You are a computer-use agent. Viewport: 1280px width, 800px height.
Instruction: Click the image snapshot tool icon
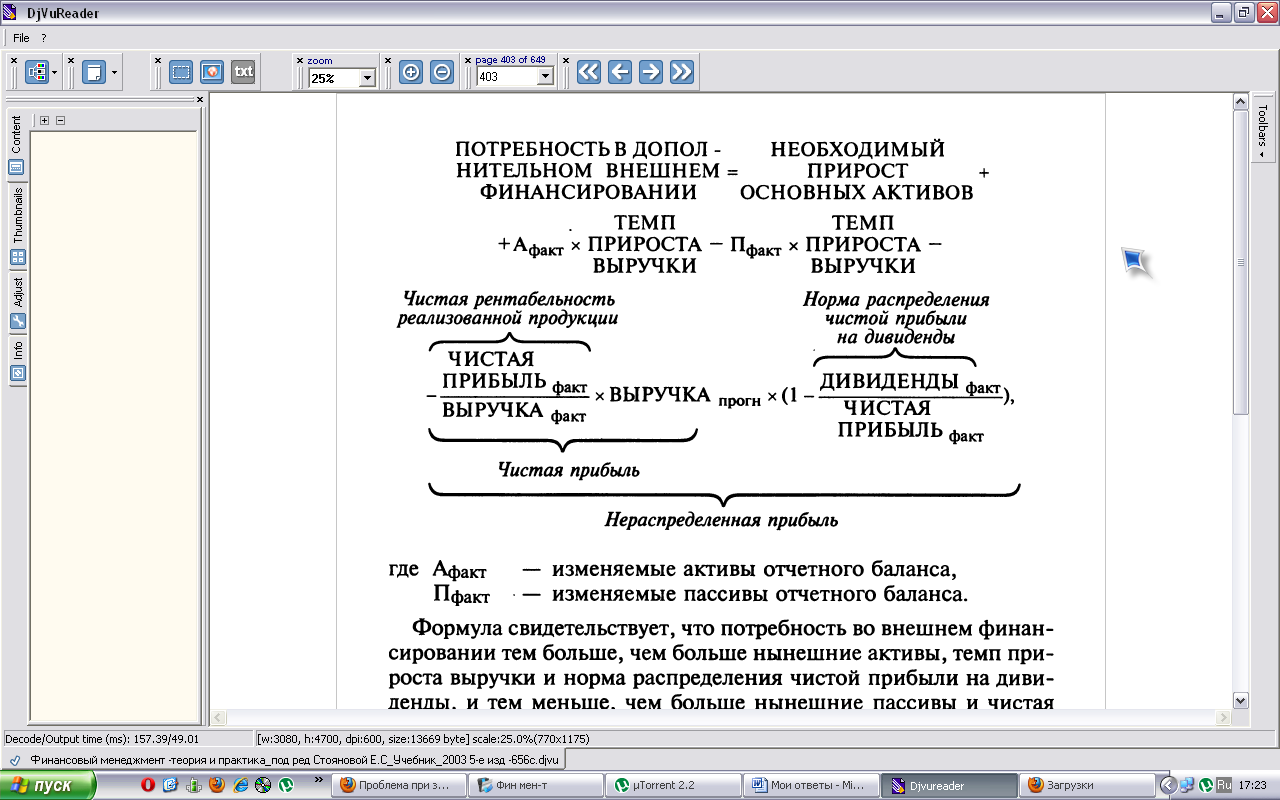(212, 72)
